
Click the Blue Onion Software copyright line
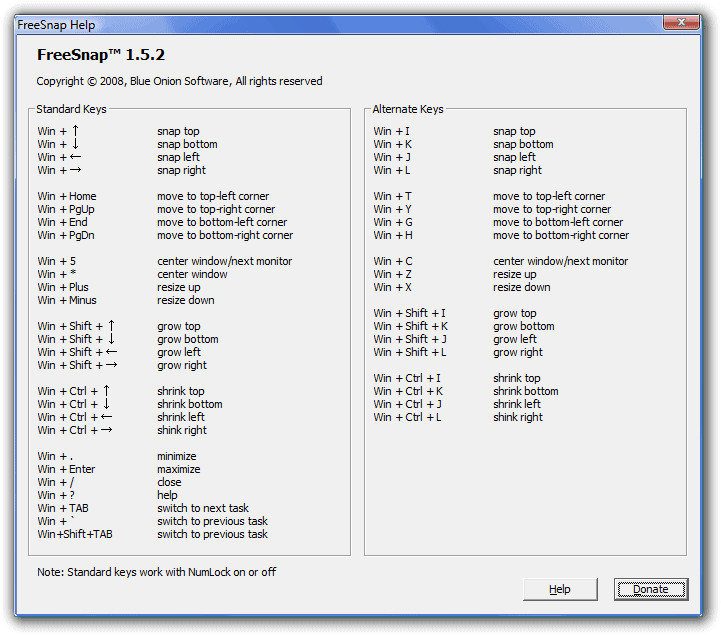[179, 81]
